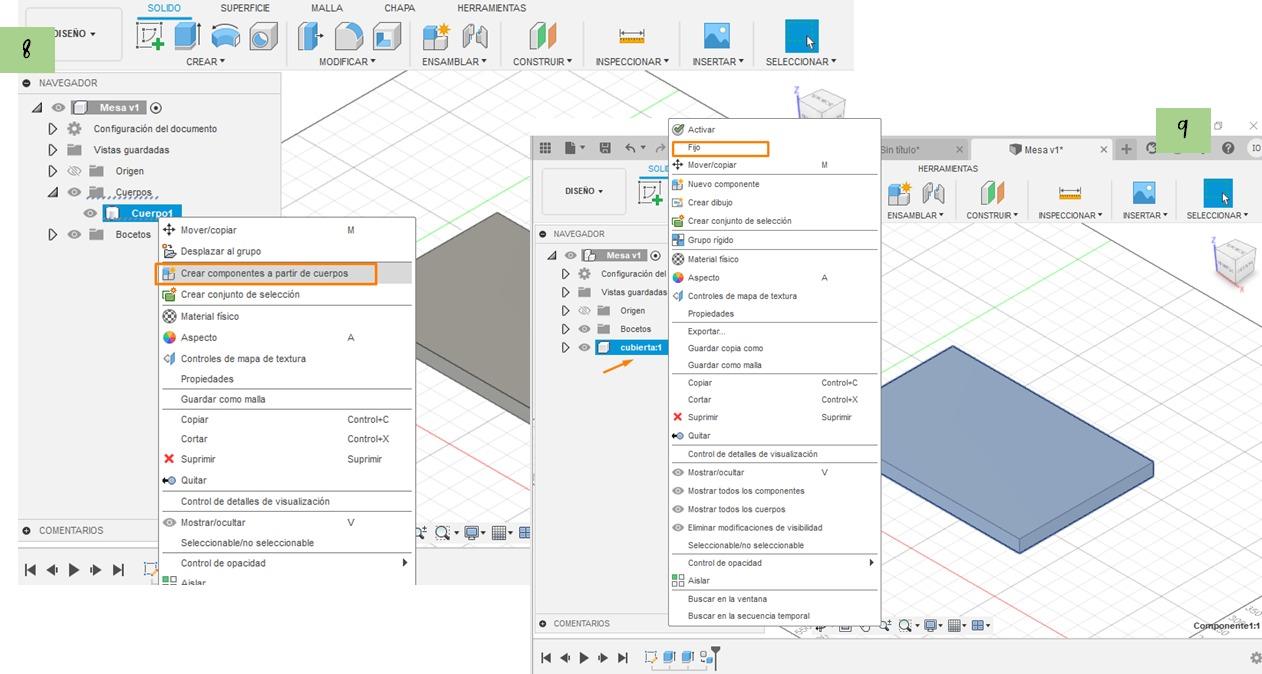This screenshot has height=674, width=1262.
Task: Click the Select tool icon in left window
Action: (x=801, y=36)
